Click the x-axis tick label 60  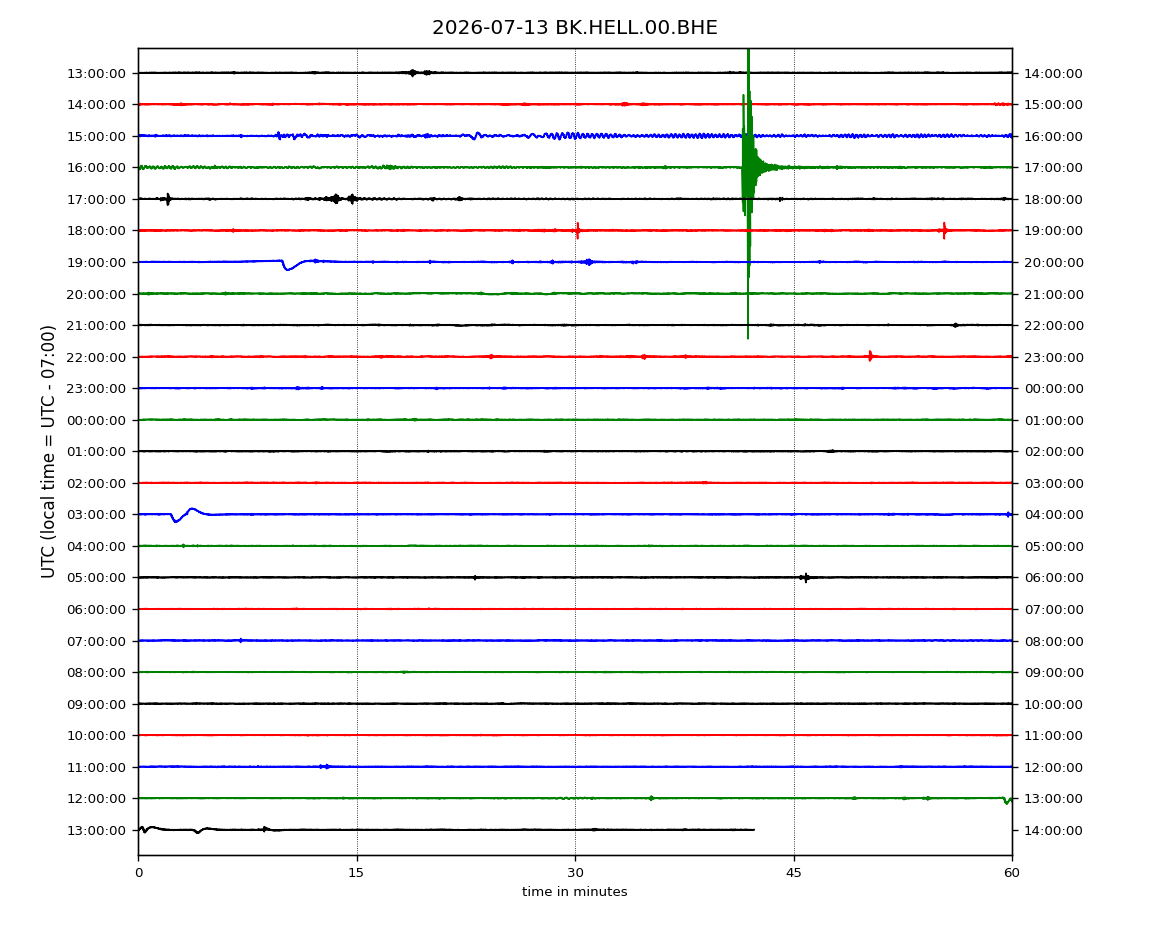tap(1012, 873)
